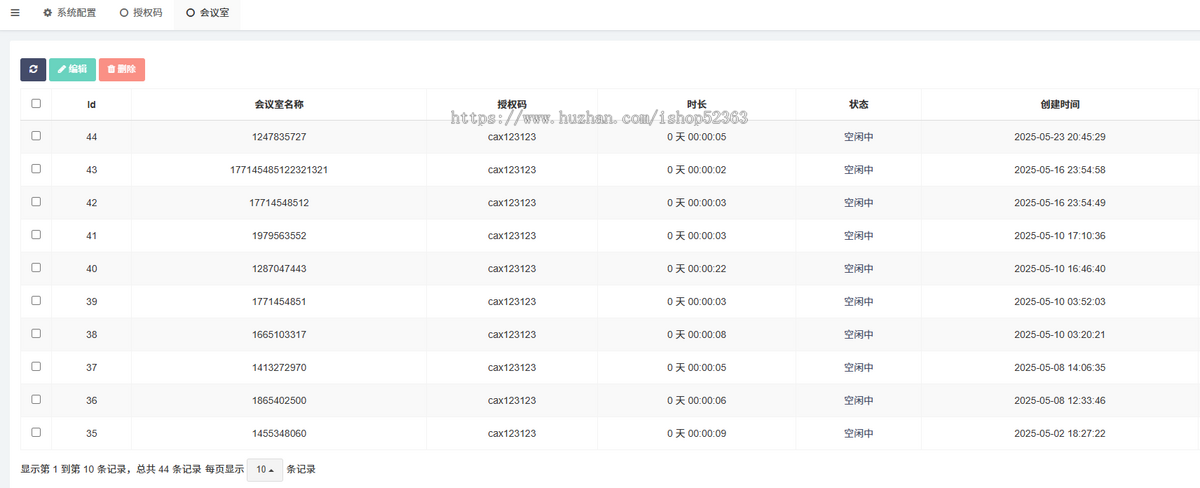The image size is (1200, 488).
Task: Click created time 2025-05-10 03:52:03
Action: tap(1060, 302)
